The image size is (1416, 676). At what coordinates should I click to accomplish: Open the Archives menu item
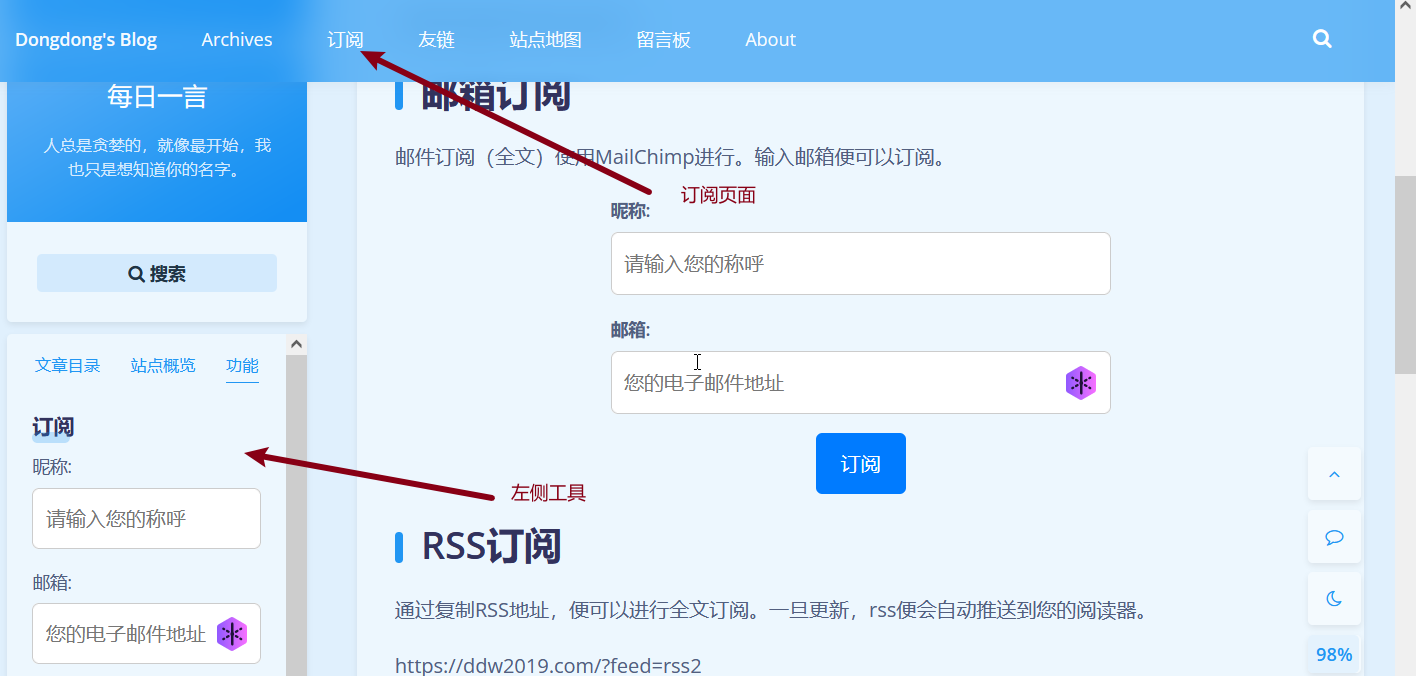click(x=237, y=40)
